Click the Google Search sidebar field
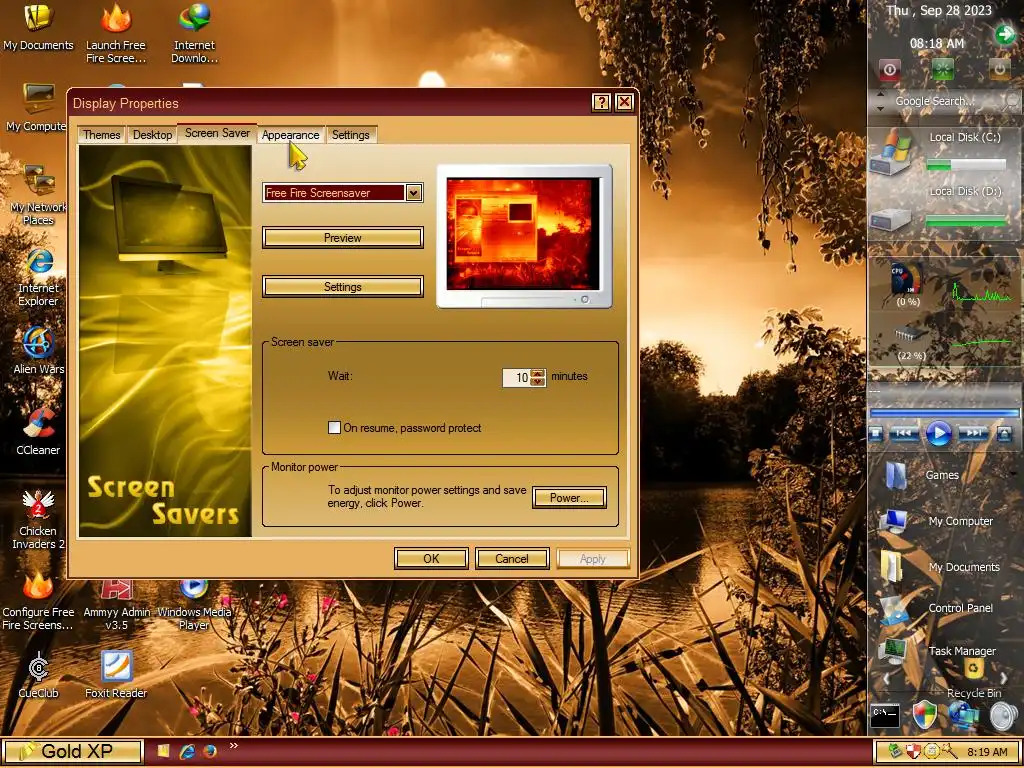Image resolution: width=1024 pixels, height=768 pixels. coord(936,101)
